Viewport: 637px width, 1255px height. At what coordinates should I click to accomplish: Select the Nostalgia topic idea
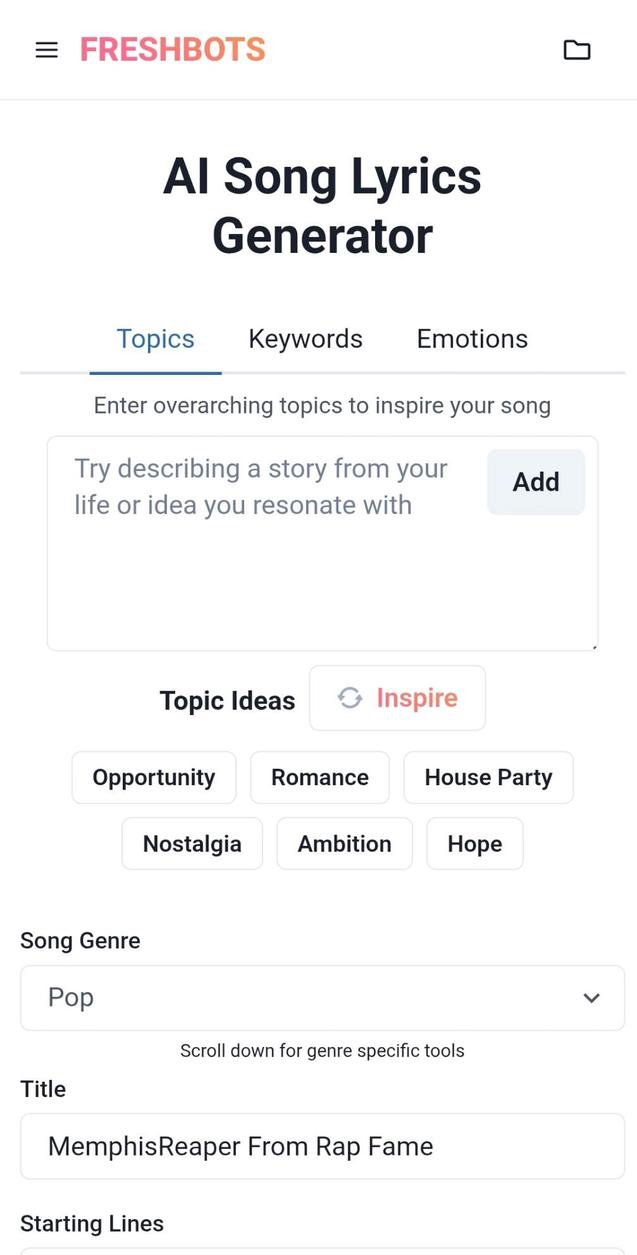click(191, 843)
